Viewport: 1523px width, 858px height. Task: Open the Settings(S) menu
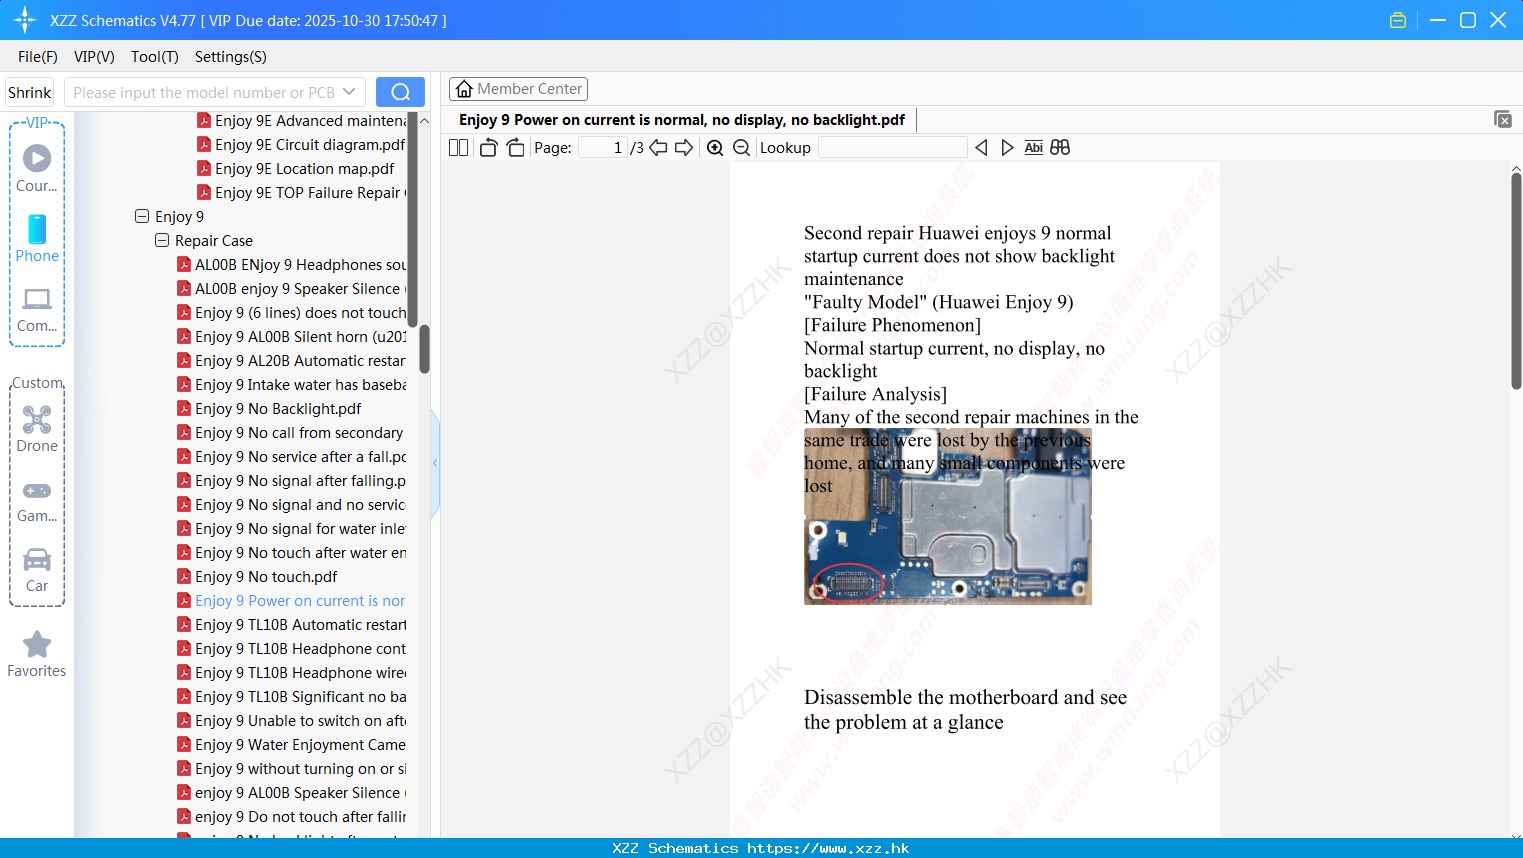pyautogui.click(x=231, y=57)
